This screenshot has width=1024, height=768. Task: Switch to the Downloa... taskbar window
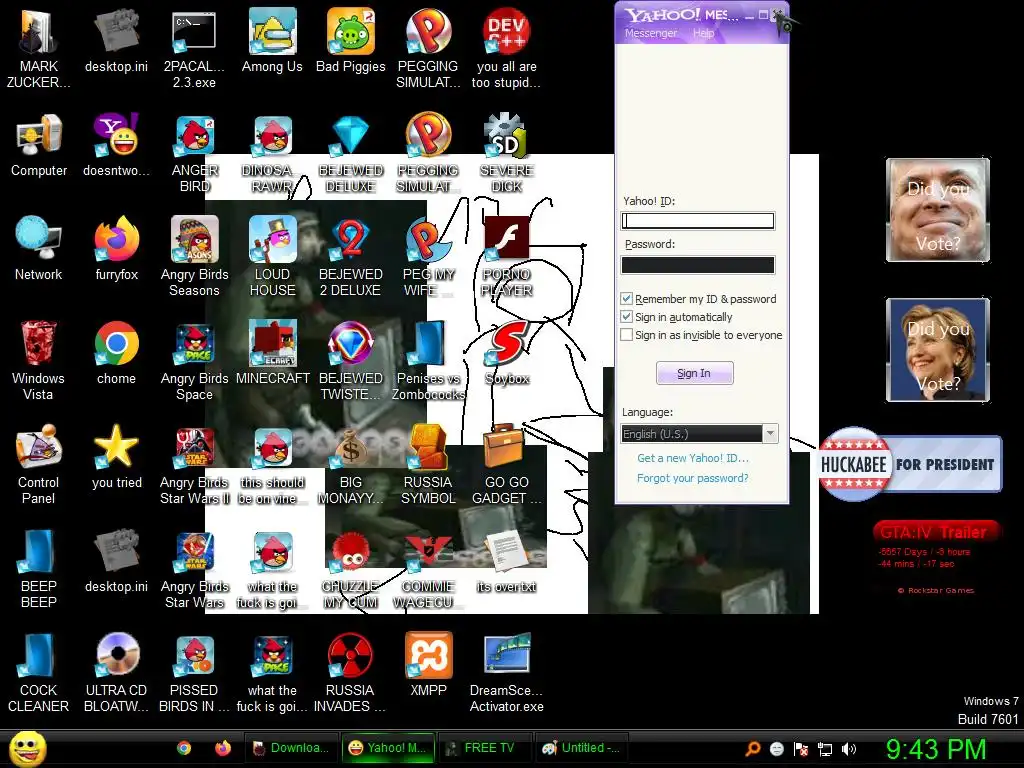tap(291, 748)
